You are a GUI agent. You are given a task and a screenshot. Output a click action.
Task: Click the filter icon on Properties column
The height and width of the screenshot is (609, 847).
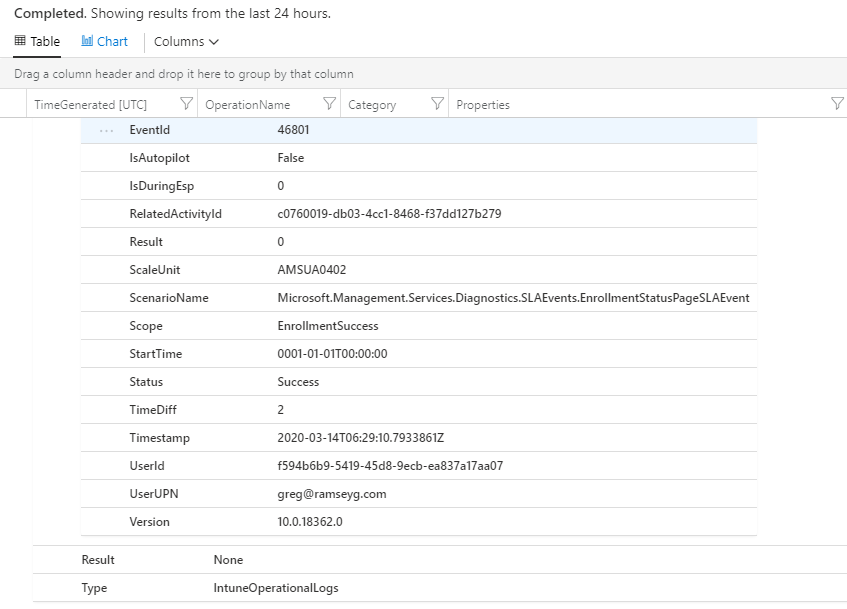(x=837, y=104)
